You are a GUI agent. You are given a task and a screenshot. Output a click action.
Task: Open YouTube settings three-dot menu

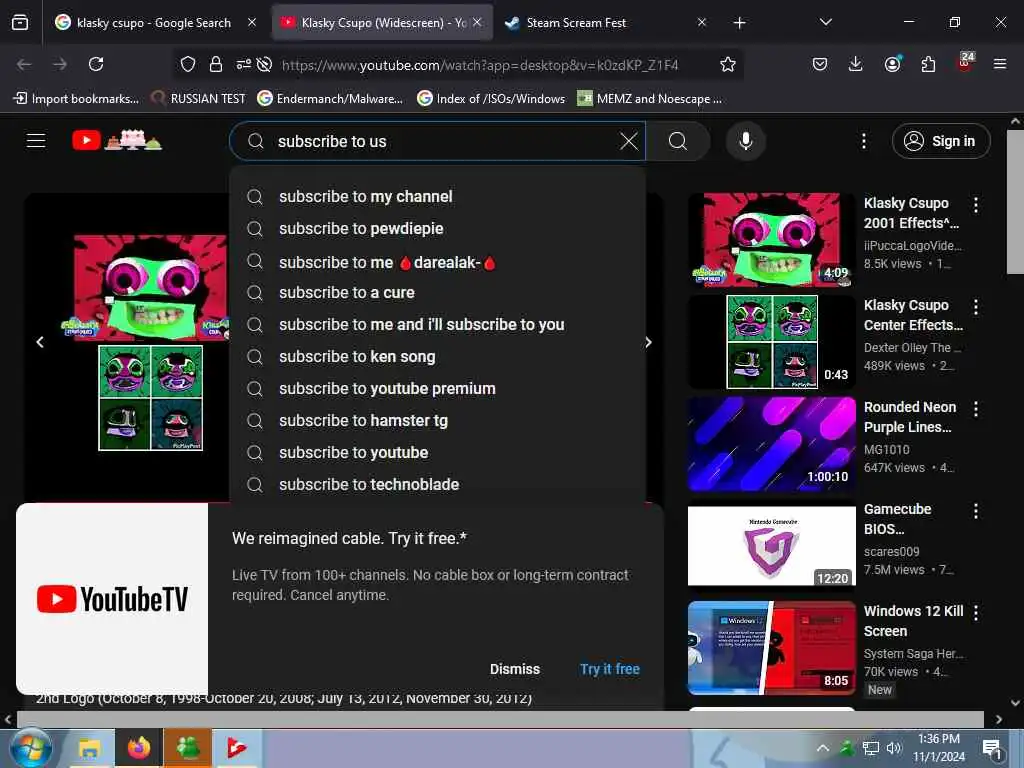(x=863, y=141)
